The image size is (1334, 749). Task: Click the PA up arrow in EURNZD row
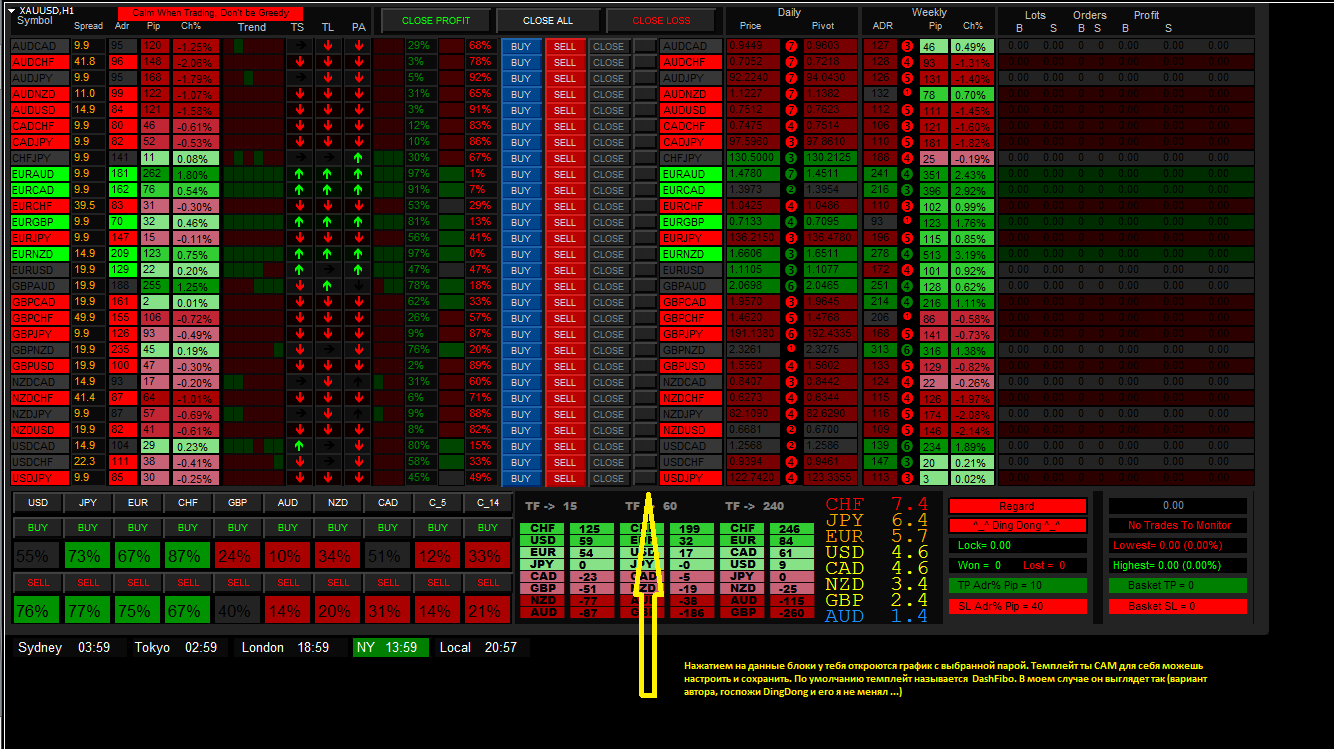pos(358,254)
